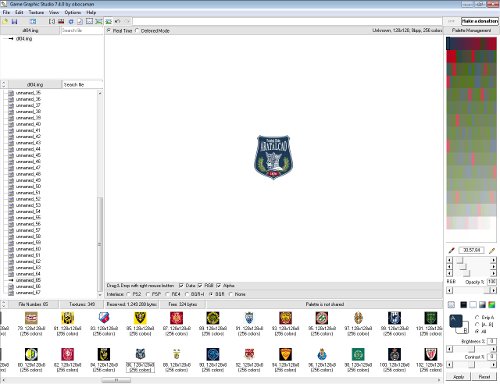Click the bracketed-square toolbar icon
Viewport: 500px width, 384px height.
[x=52, y=21]
